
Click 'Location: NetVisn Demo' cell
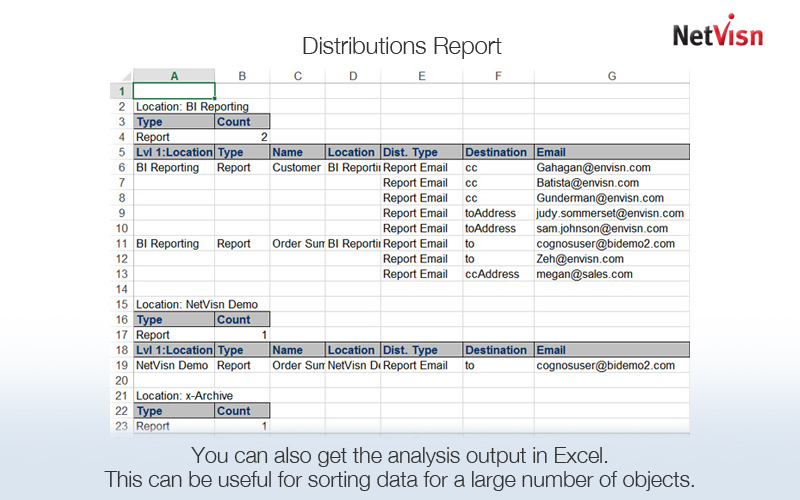(x=196, y=304)
